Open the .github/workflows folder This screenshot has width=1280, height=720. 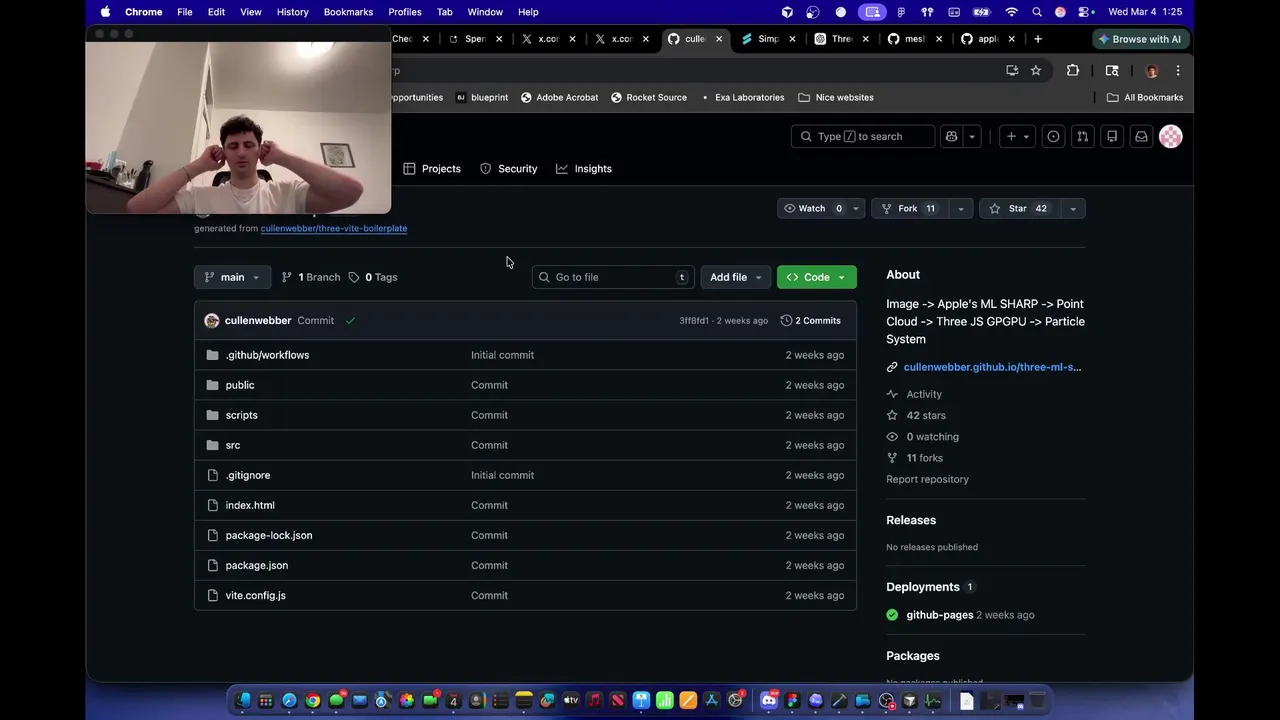(267, 355)
